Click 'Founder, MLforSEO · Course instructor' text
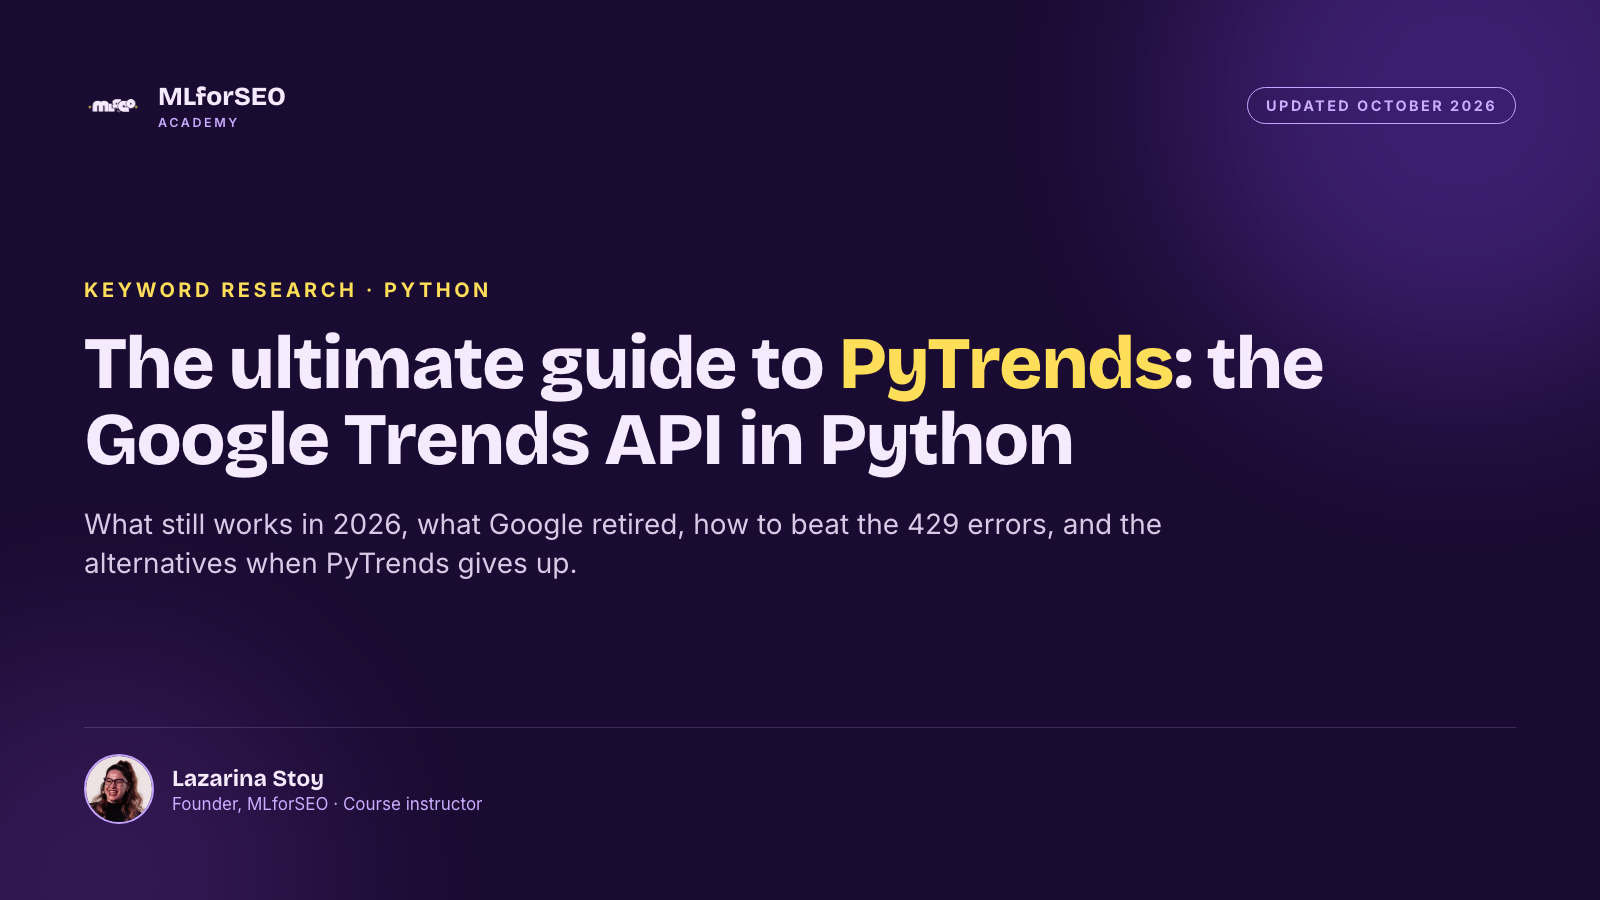Image resolution: width=1600 pixels, height=900 pixels. [327, 804]
